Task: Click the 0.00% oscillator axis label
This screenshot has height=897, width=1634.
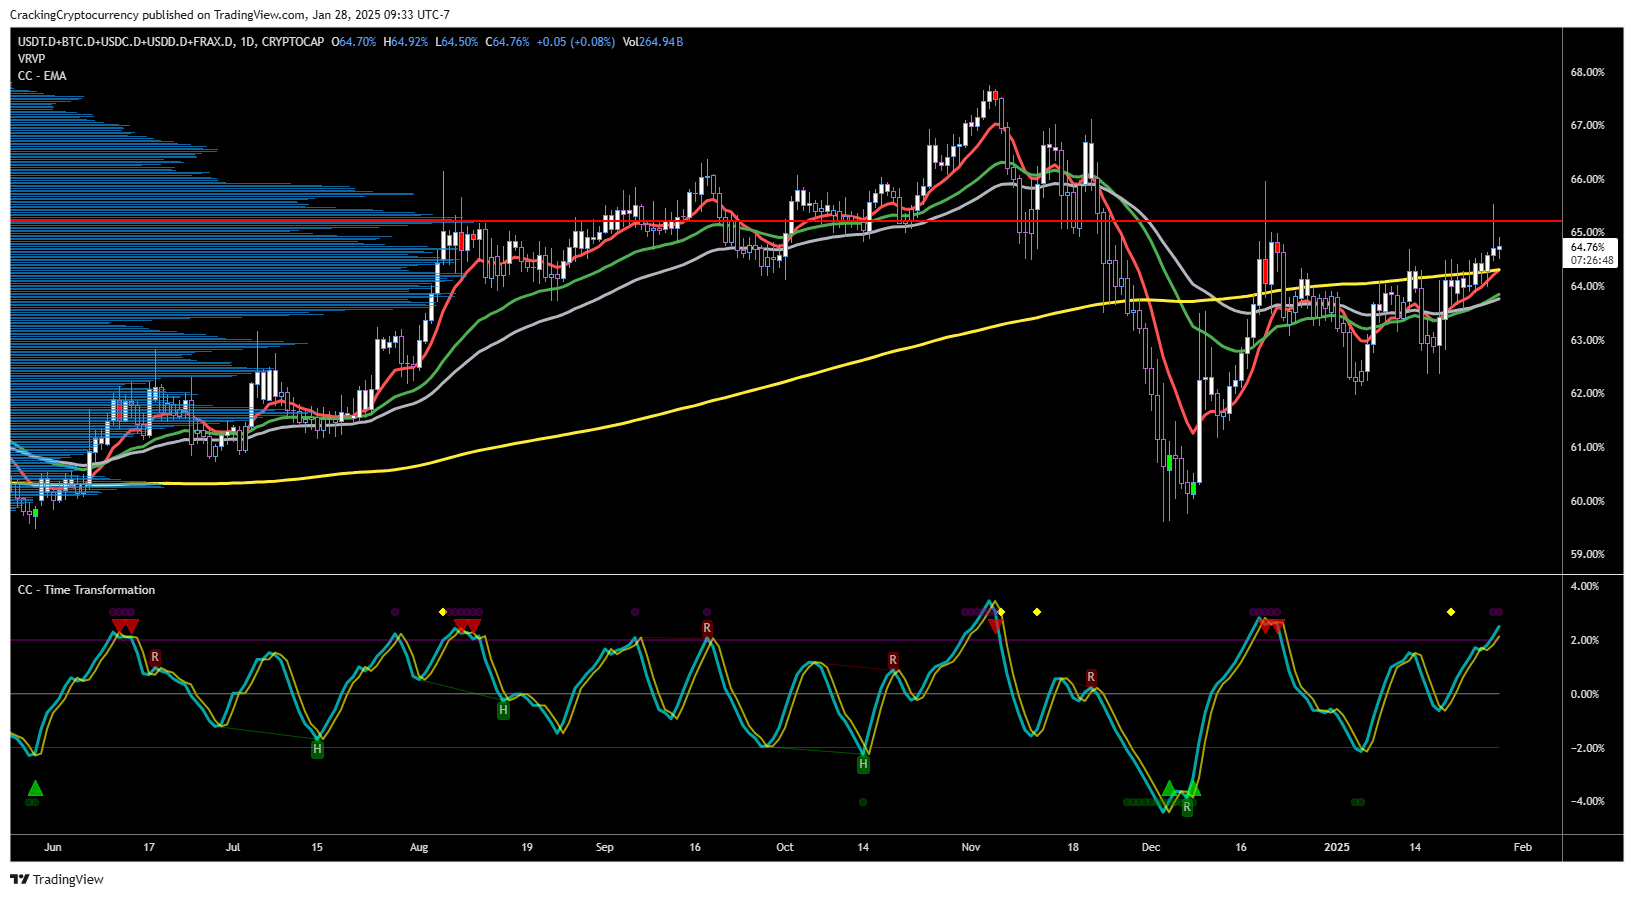Action: pos(1585,694)
